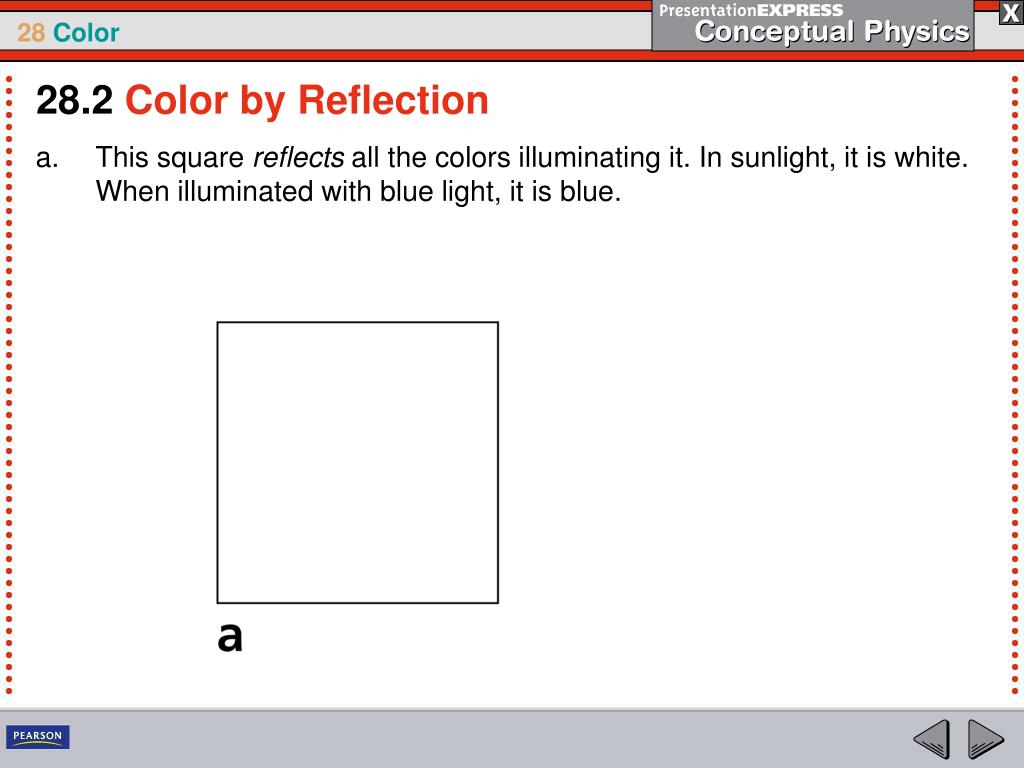Click the bold "a" label below the square
This screenshot has height=768, width=1024.
229,636
